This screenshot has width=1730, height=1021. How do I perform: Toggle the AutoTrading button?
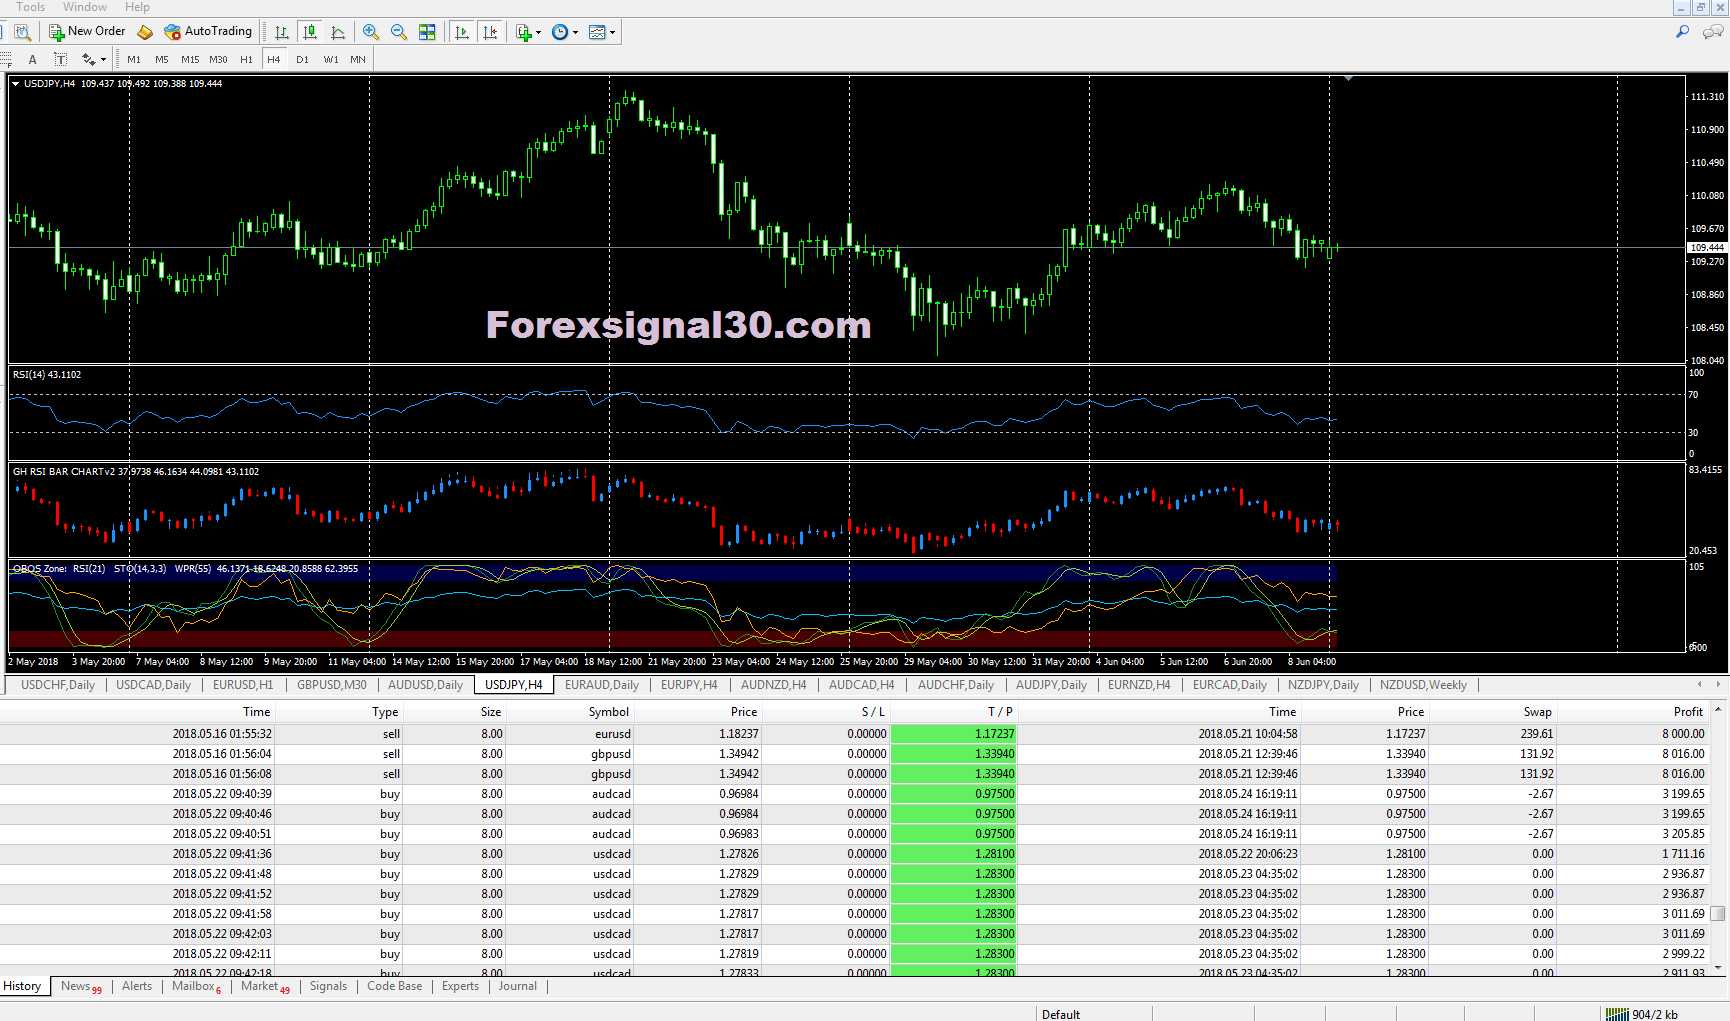click(208, 32)
